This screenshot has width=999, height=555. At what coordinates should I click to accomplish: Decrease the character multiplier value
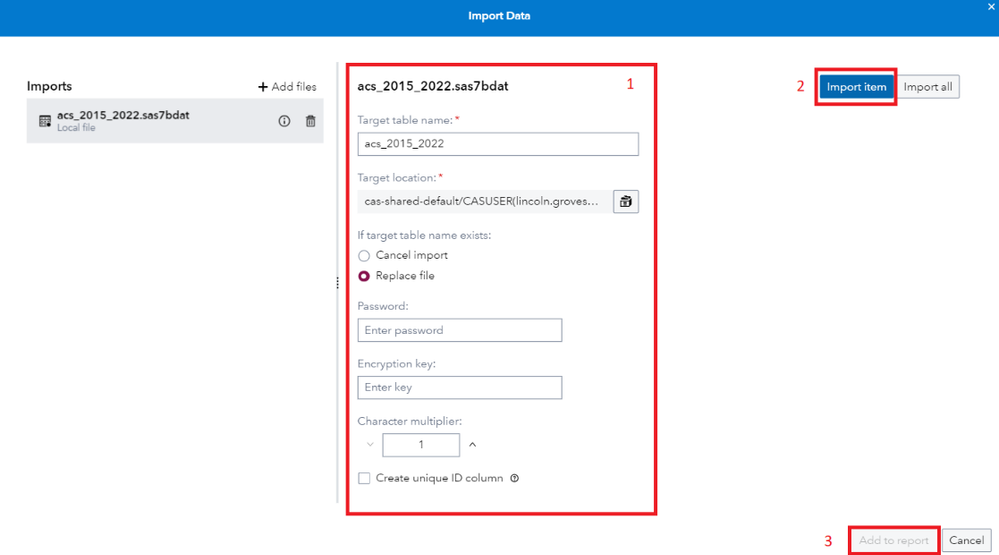370,444
